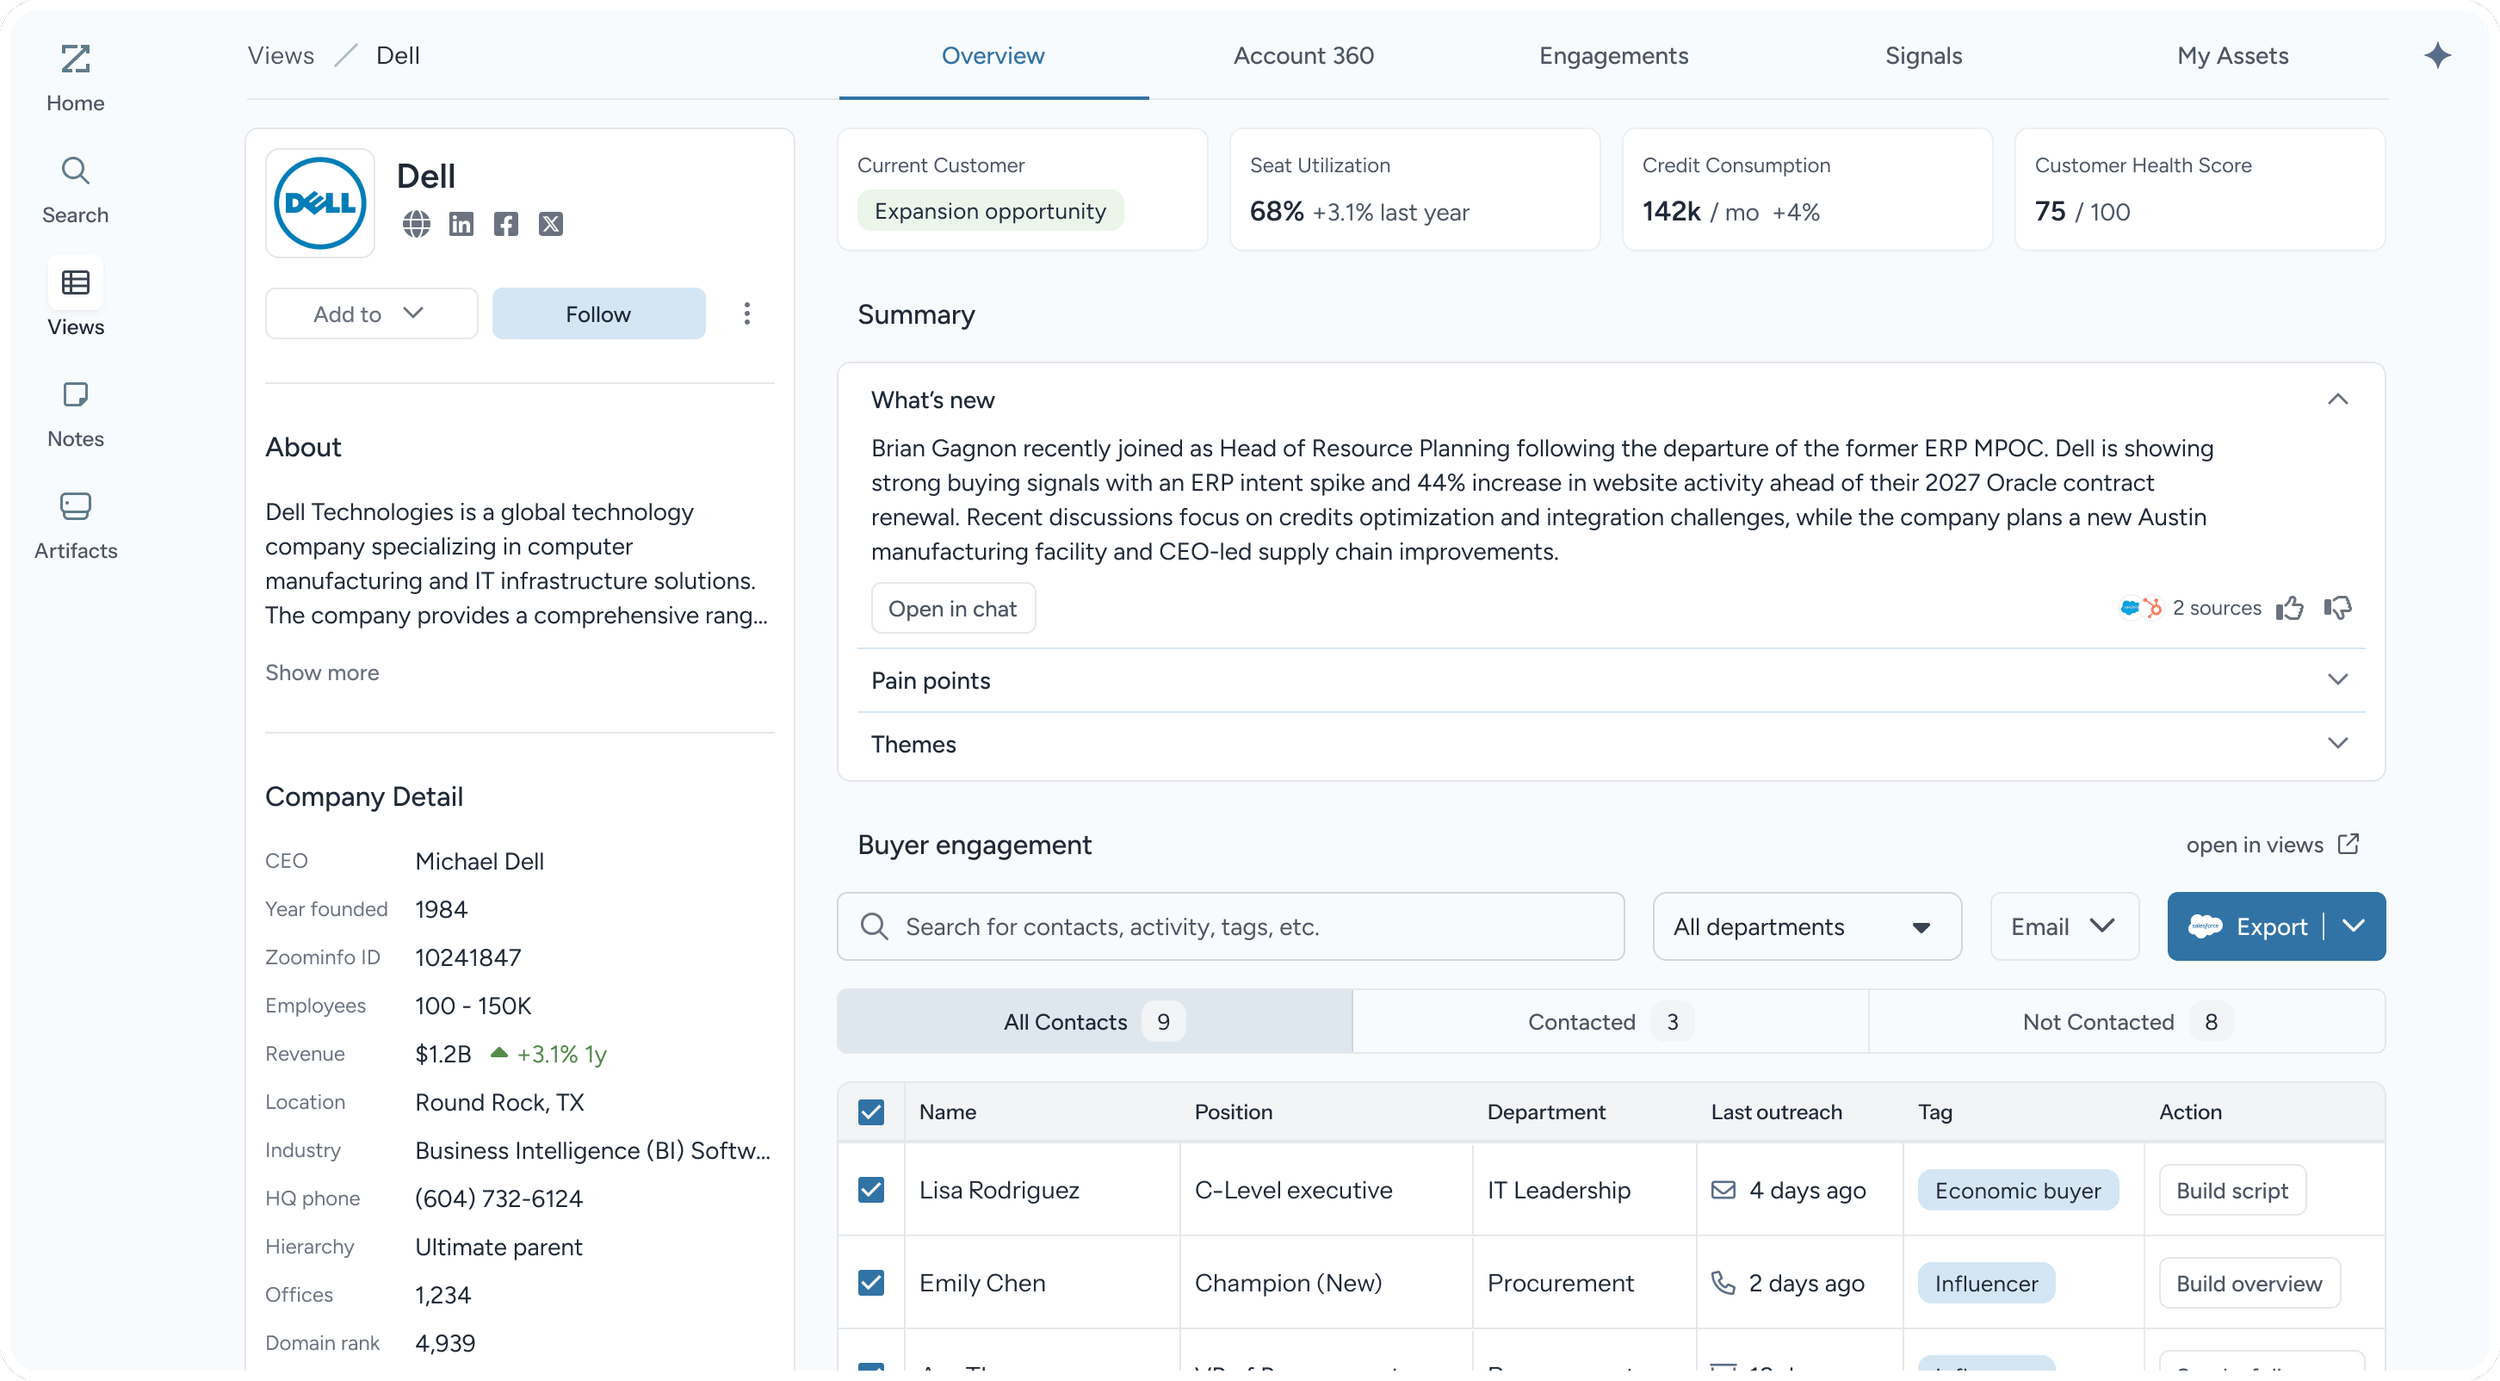Viewport: 2500px width, 1381px height.
Task: Open Dell's Facebook page icon
Action: [506, 224]
